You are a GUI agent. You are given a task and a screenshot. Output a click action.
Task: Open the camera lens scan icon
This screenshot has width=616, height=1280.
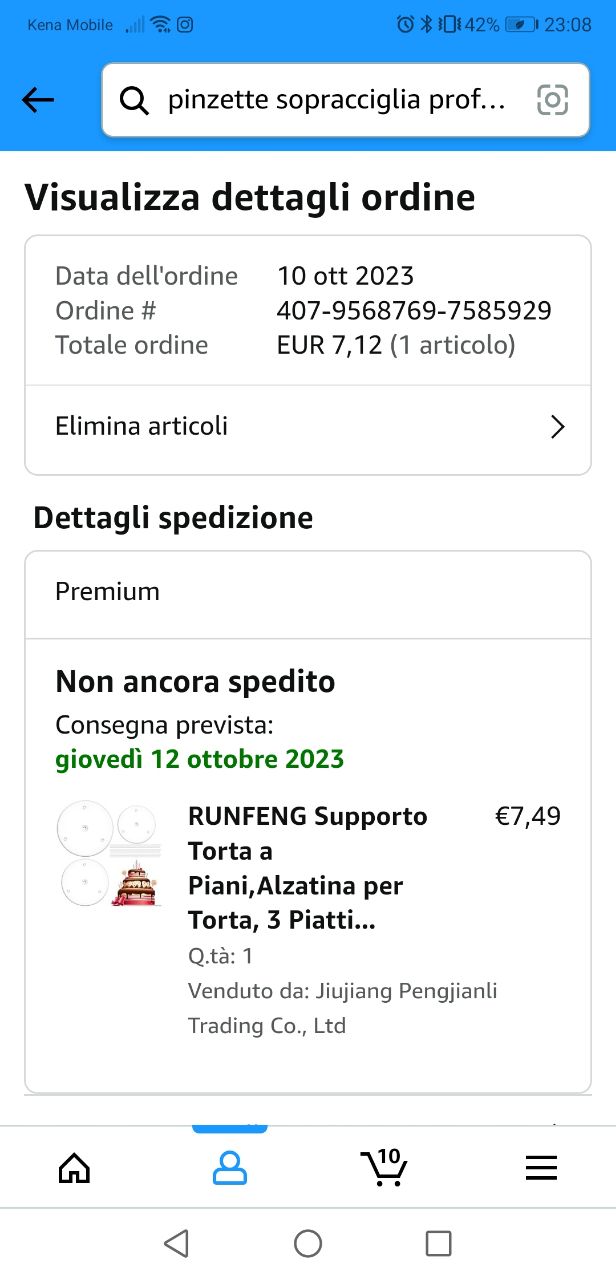pyautogui.click(x=552, y=100)
